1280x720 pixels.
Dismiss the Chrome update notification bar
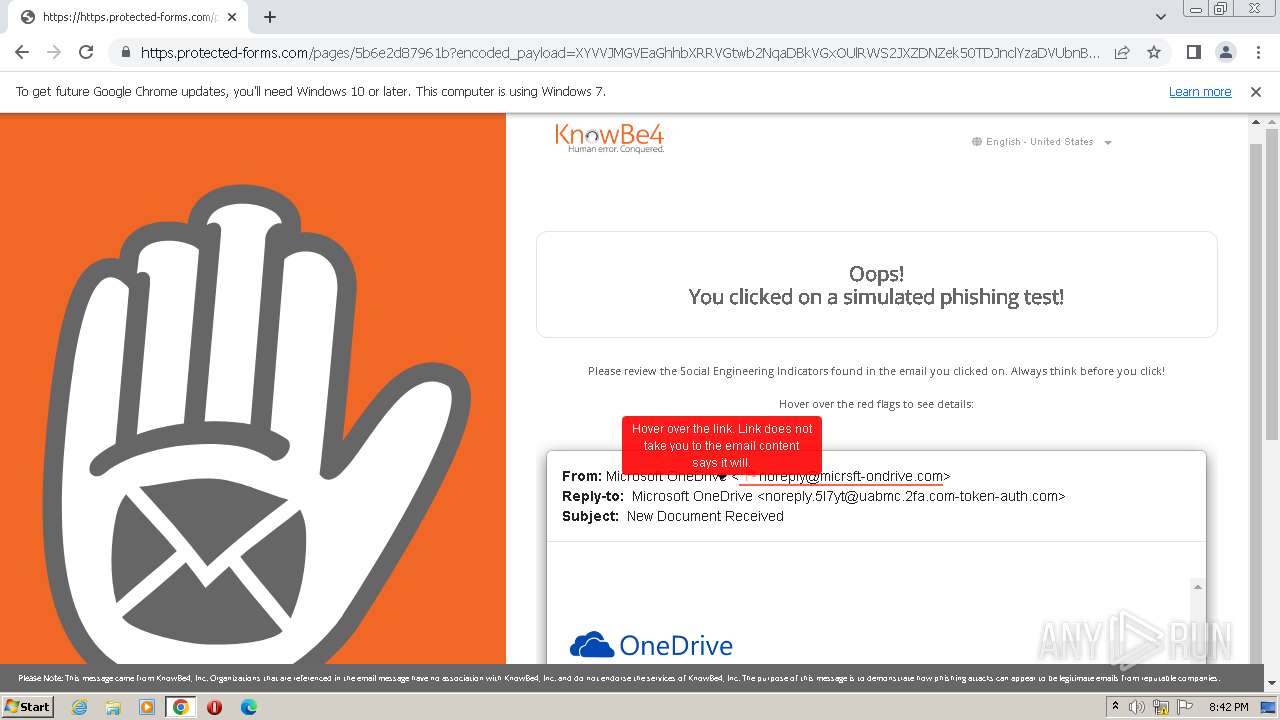tap(1256, 92)
